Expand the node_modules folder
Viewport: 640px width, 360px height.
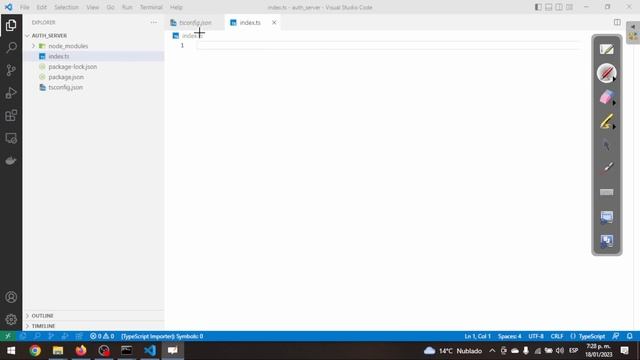[33, 46]
